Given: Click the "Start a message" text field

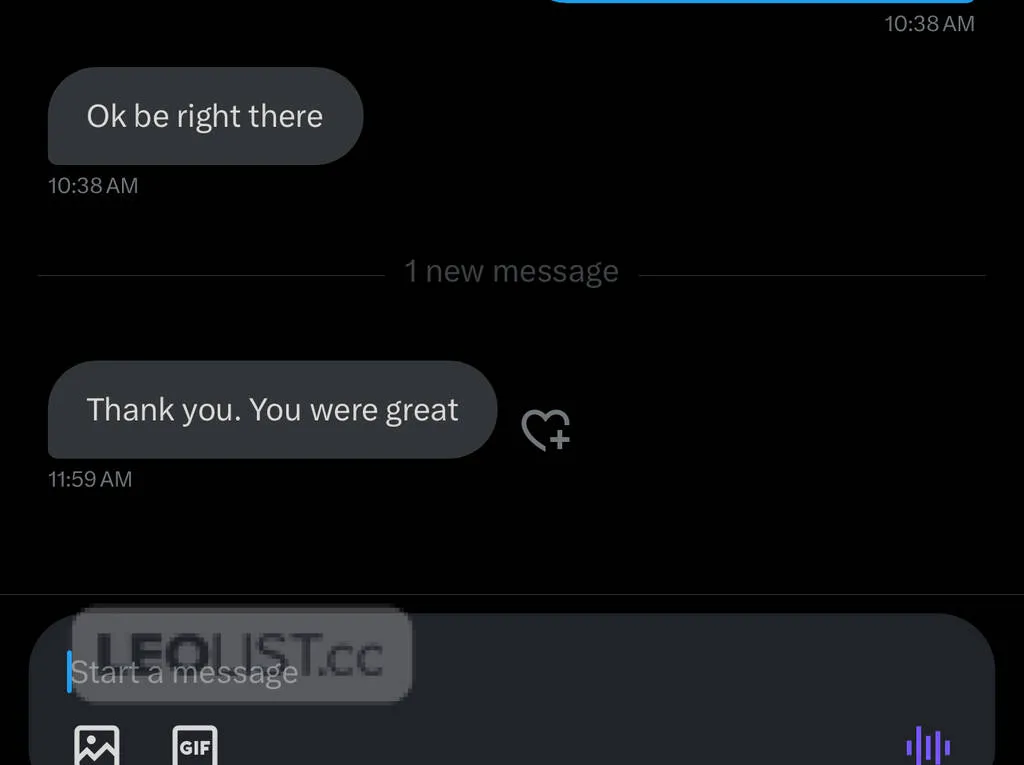Looking at the screenshot, I should 512,672.
